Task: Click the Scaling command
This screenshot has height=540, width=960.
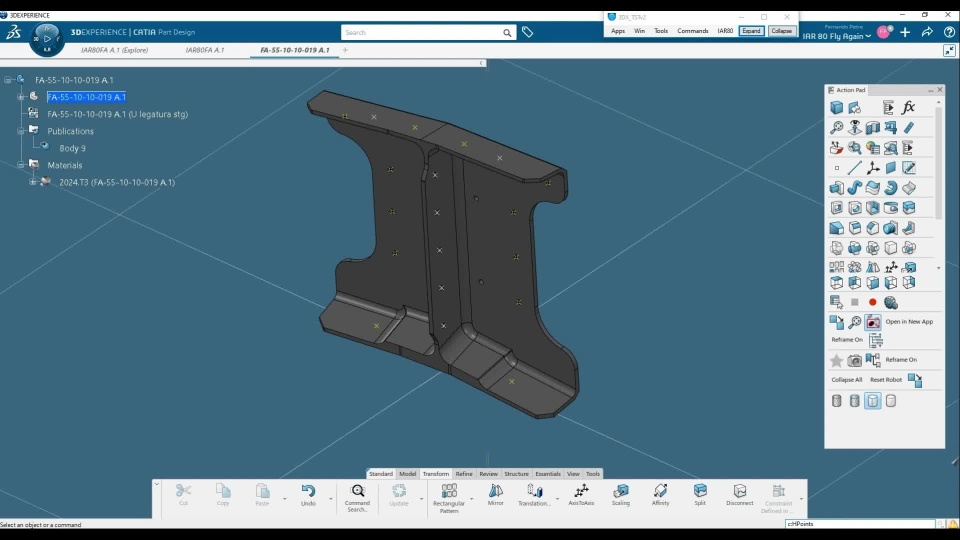Action: (x=621, y=495)
